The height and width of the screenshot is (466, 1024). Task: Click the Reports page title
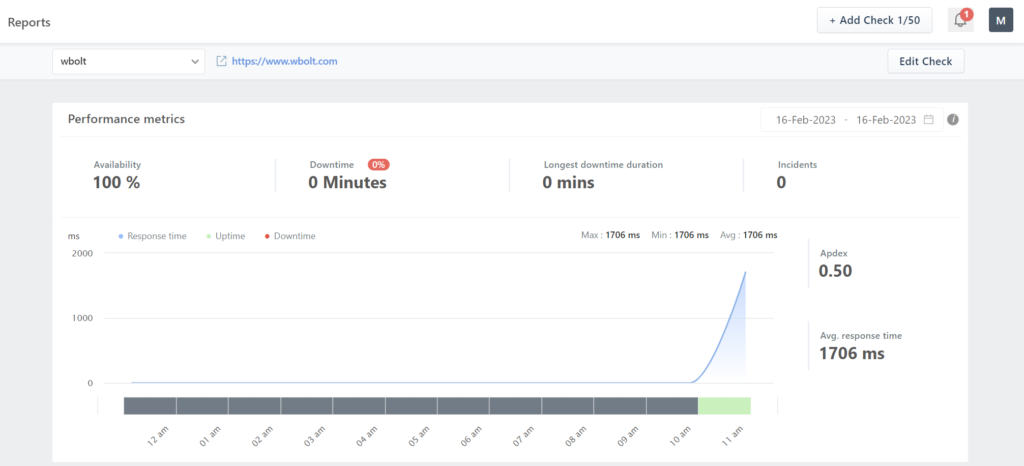click(29, 21)
